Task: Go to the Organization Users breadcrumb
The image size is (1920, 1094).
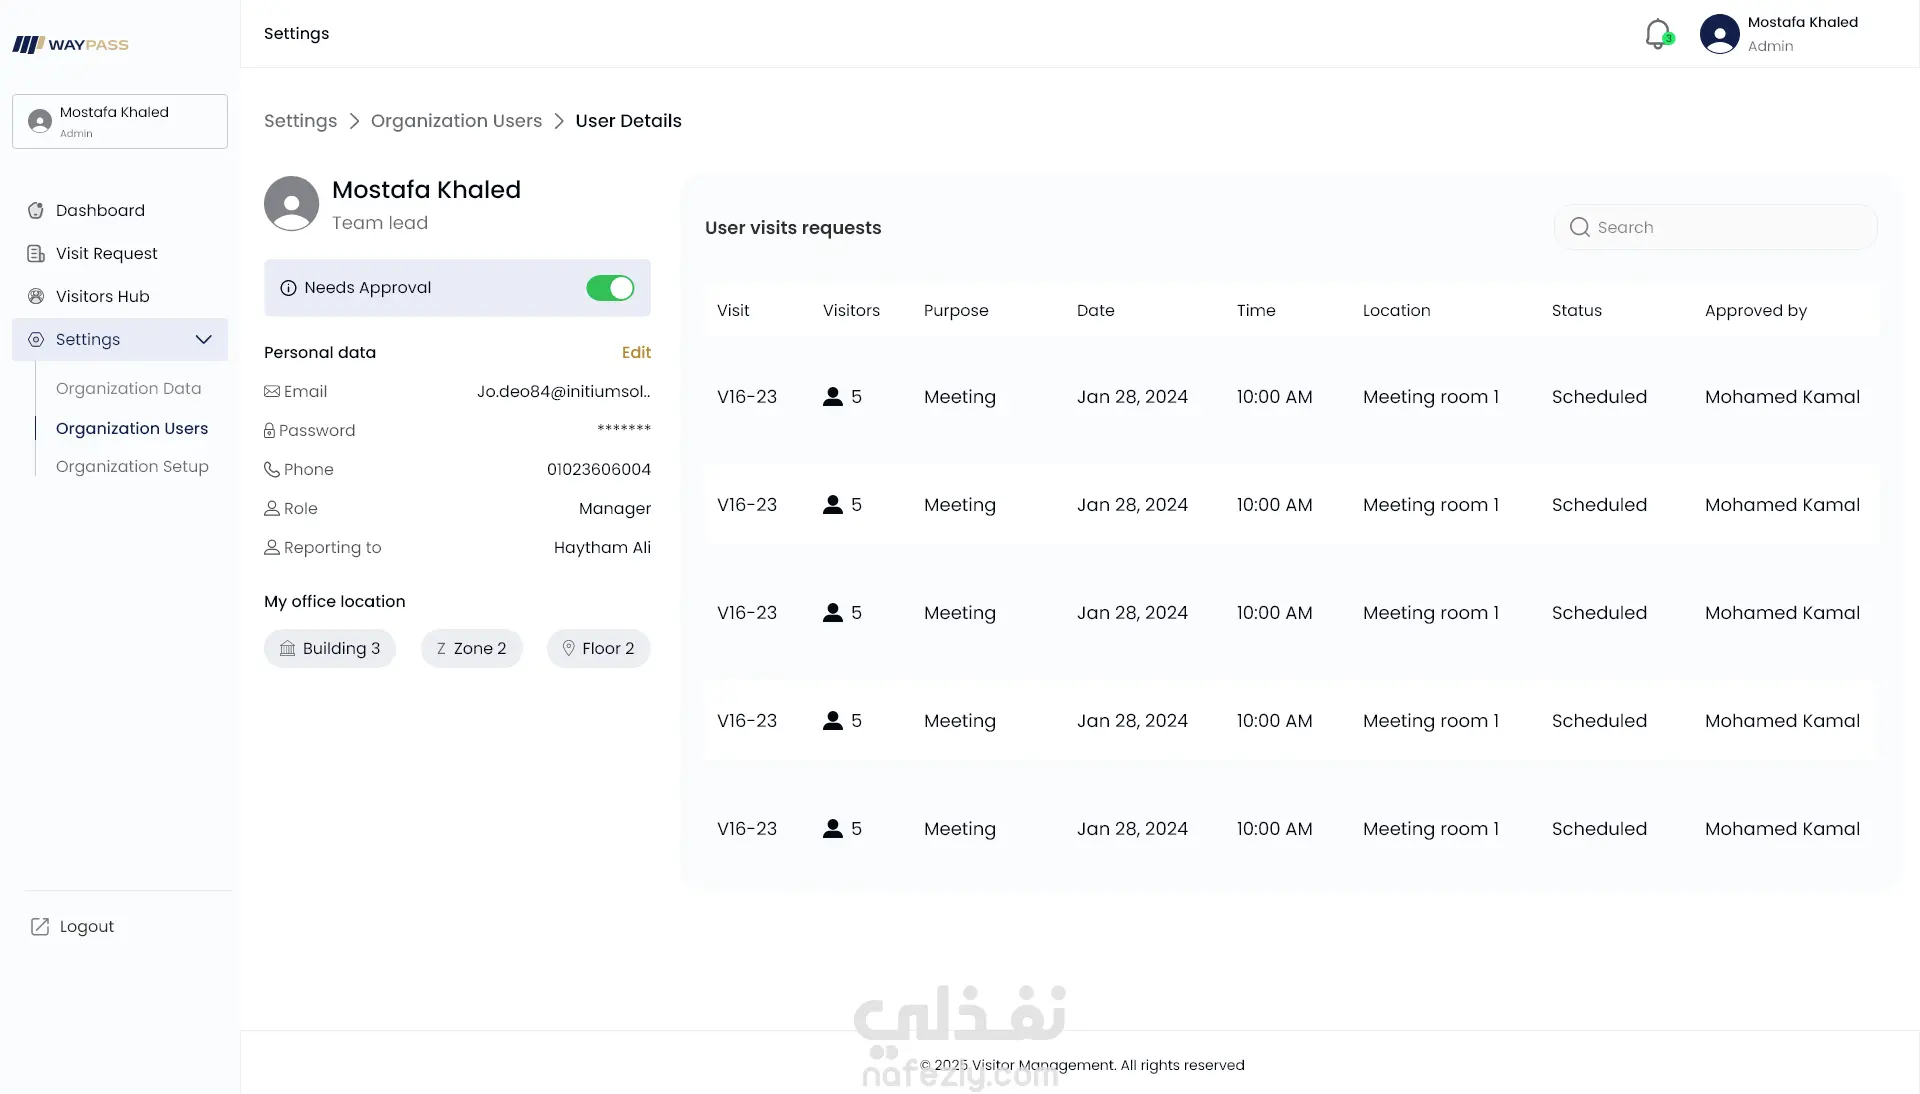Action: pyautogui.click(x=456, y=121)
